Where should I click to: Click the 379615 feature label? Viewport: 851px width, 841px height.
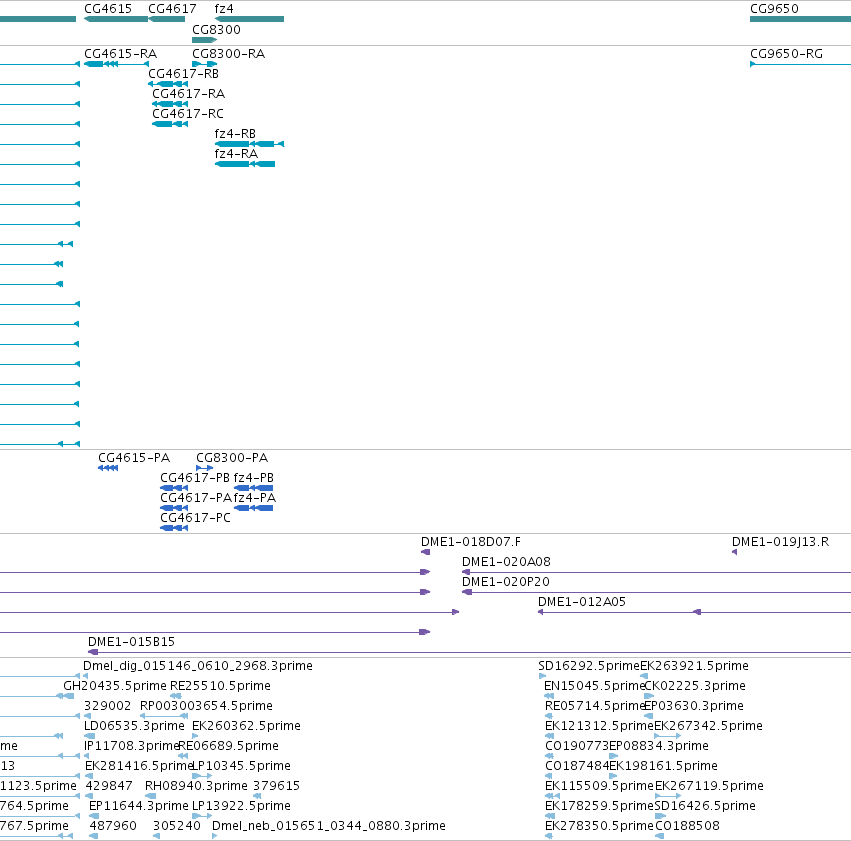click(277, 787)
